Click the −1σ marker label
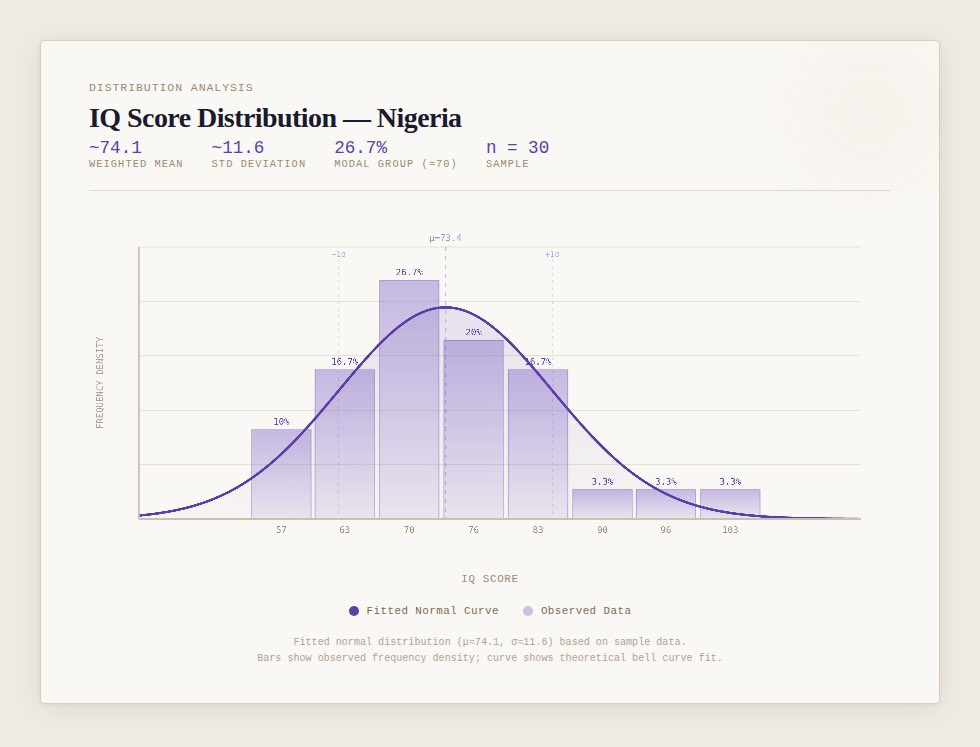The width and height of the screenshot is (980, 747). tap(339, 254)
